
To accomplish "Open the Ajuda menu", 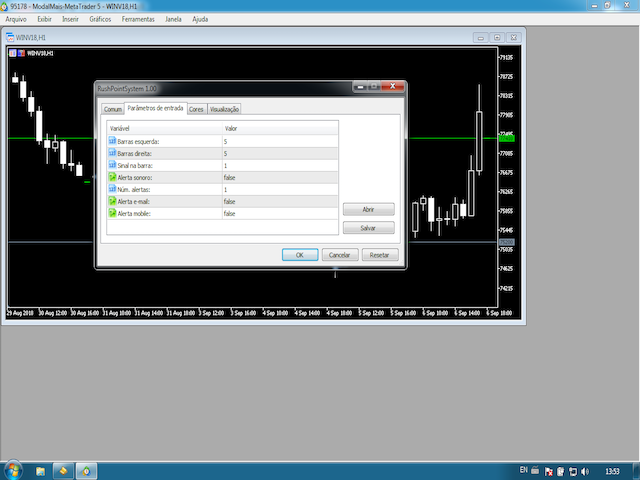I will pyautogui.click(x=200, y=19).
